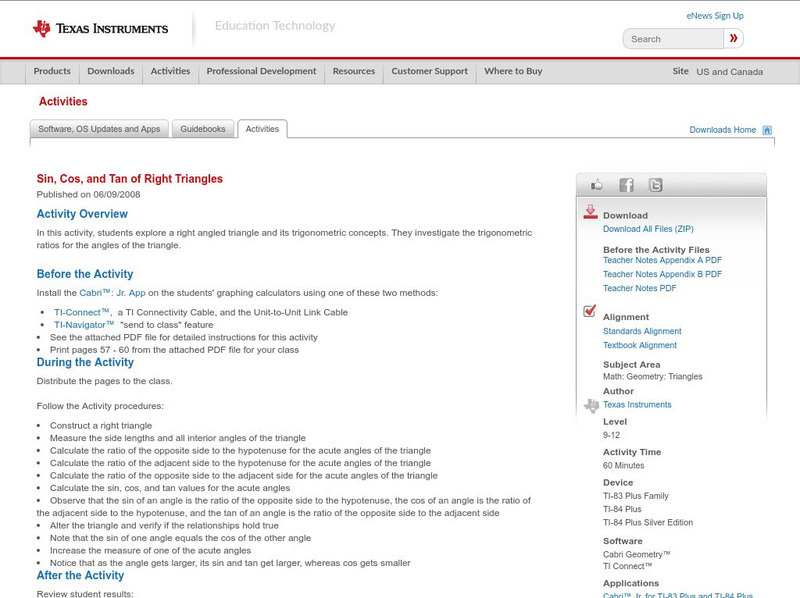Click the TI-83 Plus Family device text
800x598 pixels.
click(636, 496)
